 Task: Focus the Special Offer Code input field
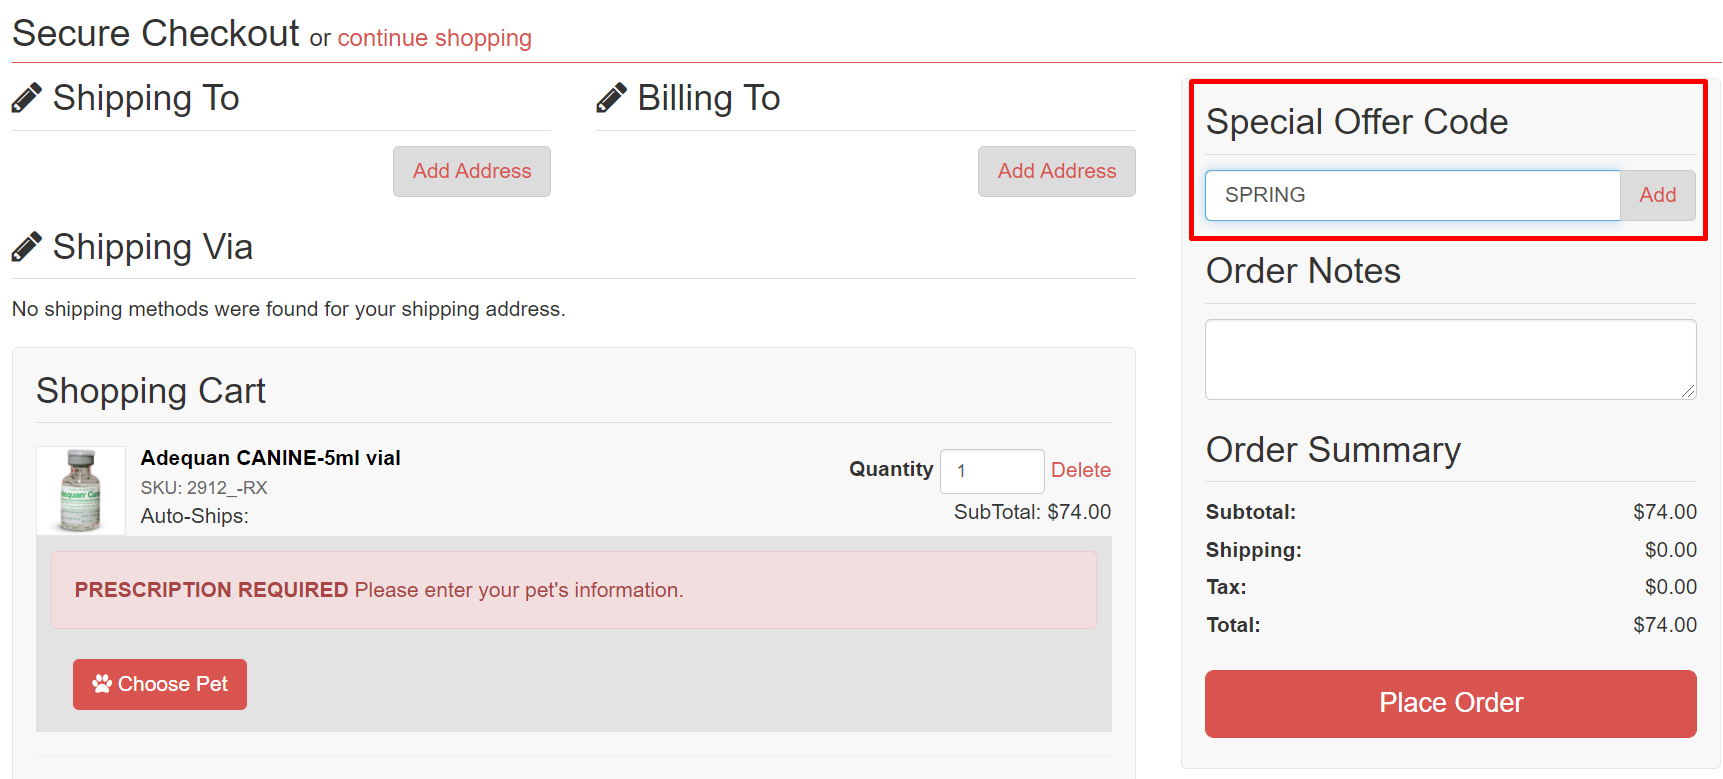click(x=1413, y=195)
